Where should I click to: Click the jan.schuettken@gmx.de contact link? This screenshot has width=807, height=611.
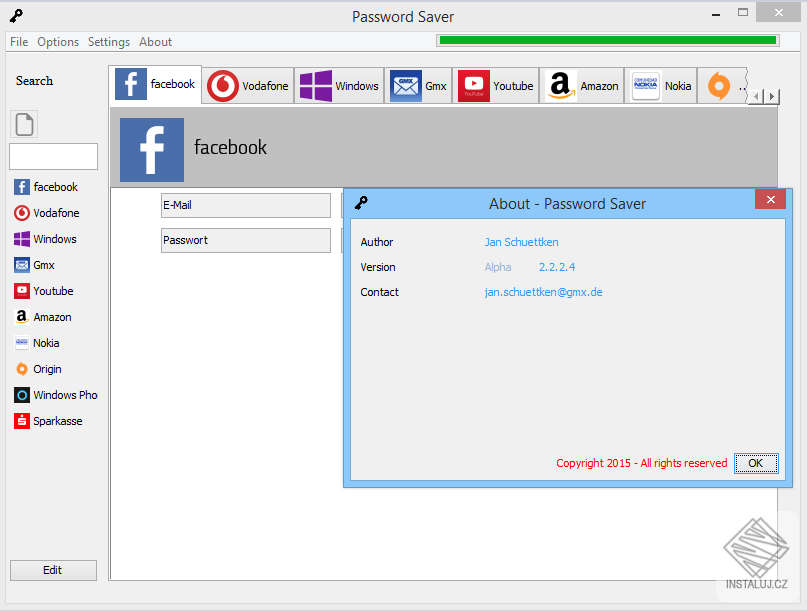[543, 292]
